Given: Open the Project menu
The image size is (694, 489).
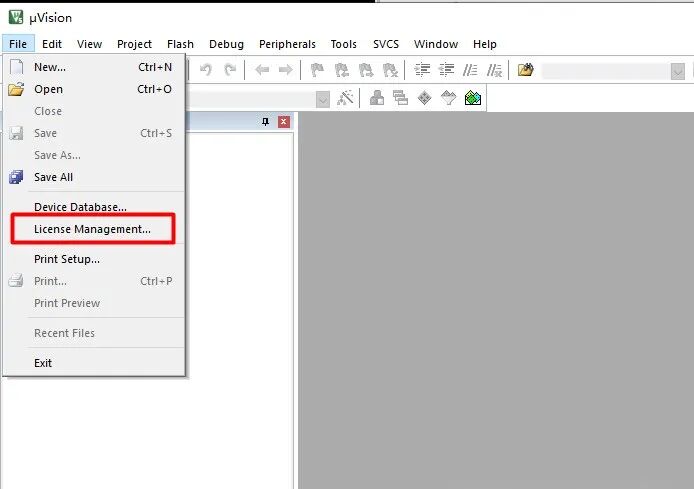Looking at the screenshot, I should click(134, 44).
